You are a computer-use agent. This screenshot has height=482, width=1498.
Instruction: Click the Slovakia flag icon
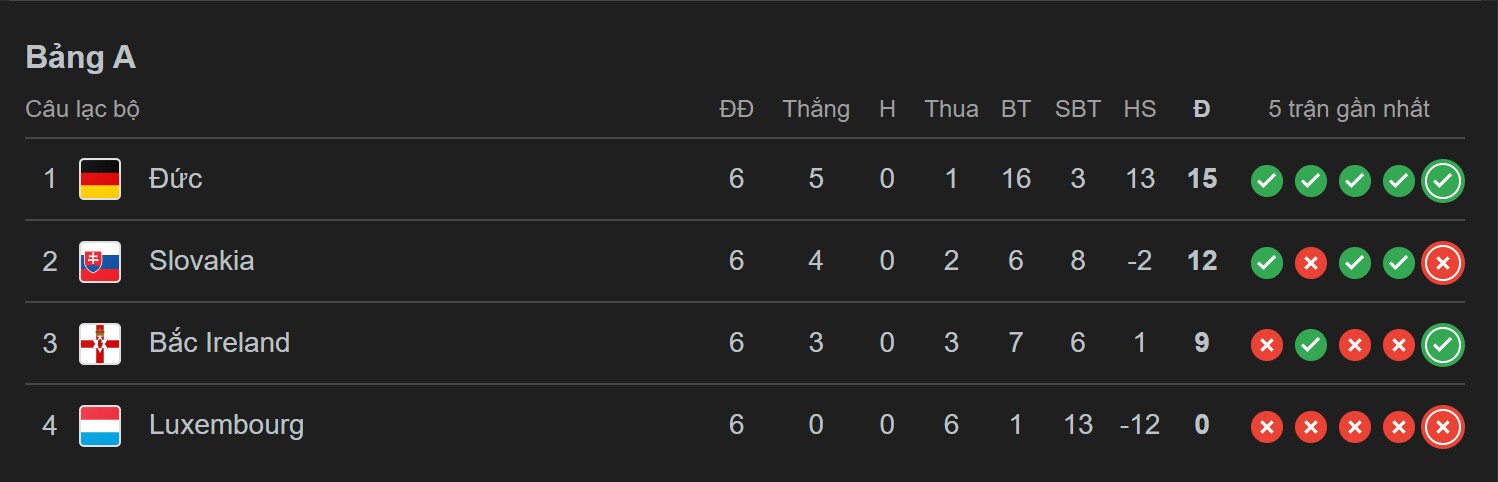click(x=100, y=261)
